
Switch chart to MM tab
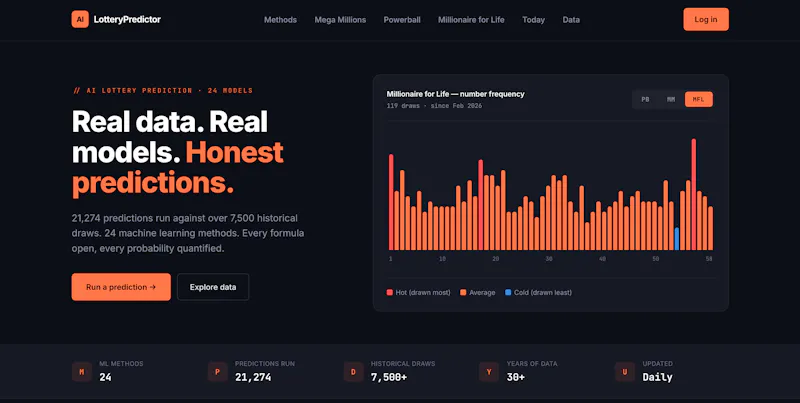pyautogui.click(x=671, y=99)
